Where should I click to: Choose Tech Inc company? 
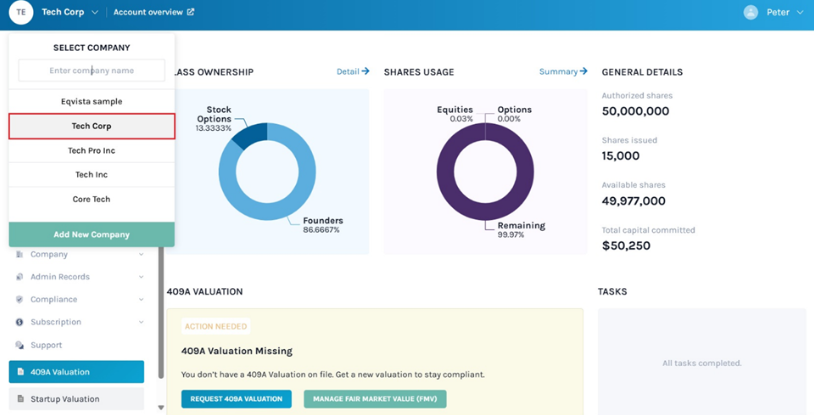[92, 175]
